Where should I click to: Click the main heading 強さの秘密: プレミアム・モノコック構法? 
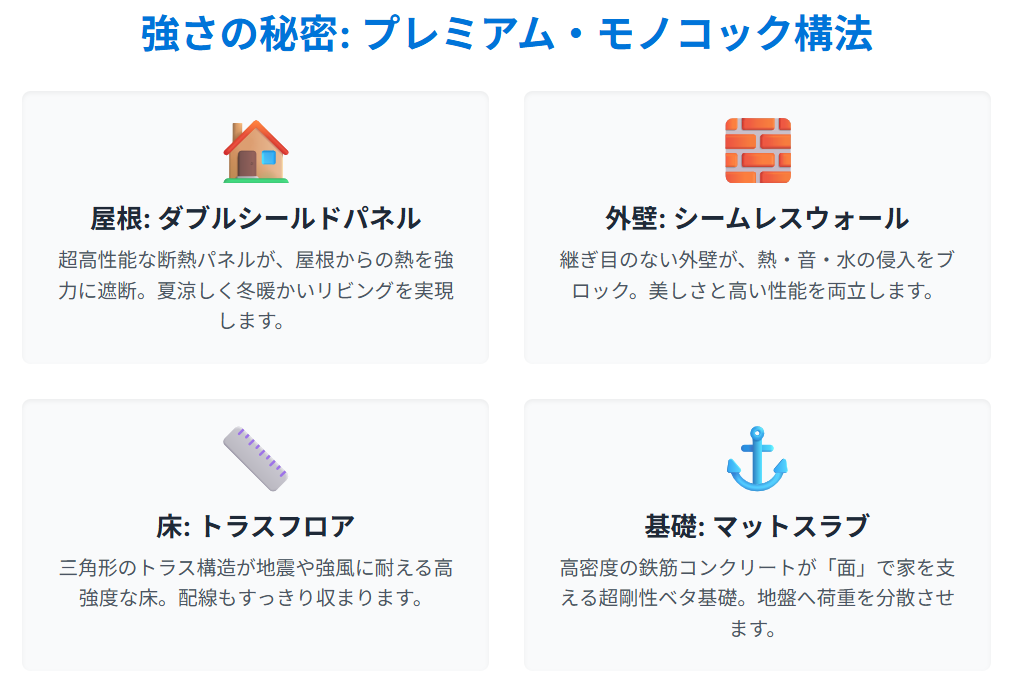pyautogui.click(x=507, y=35)
